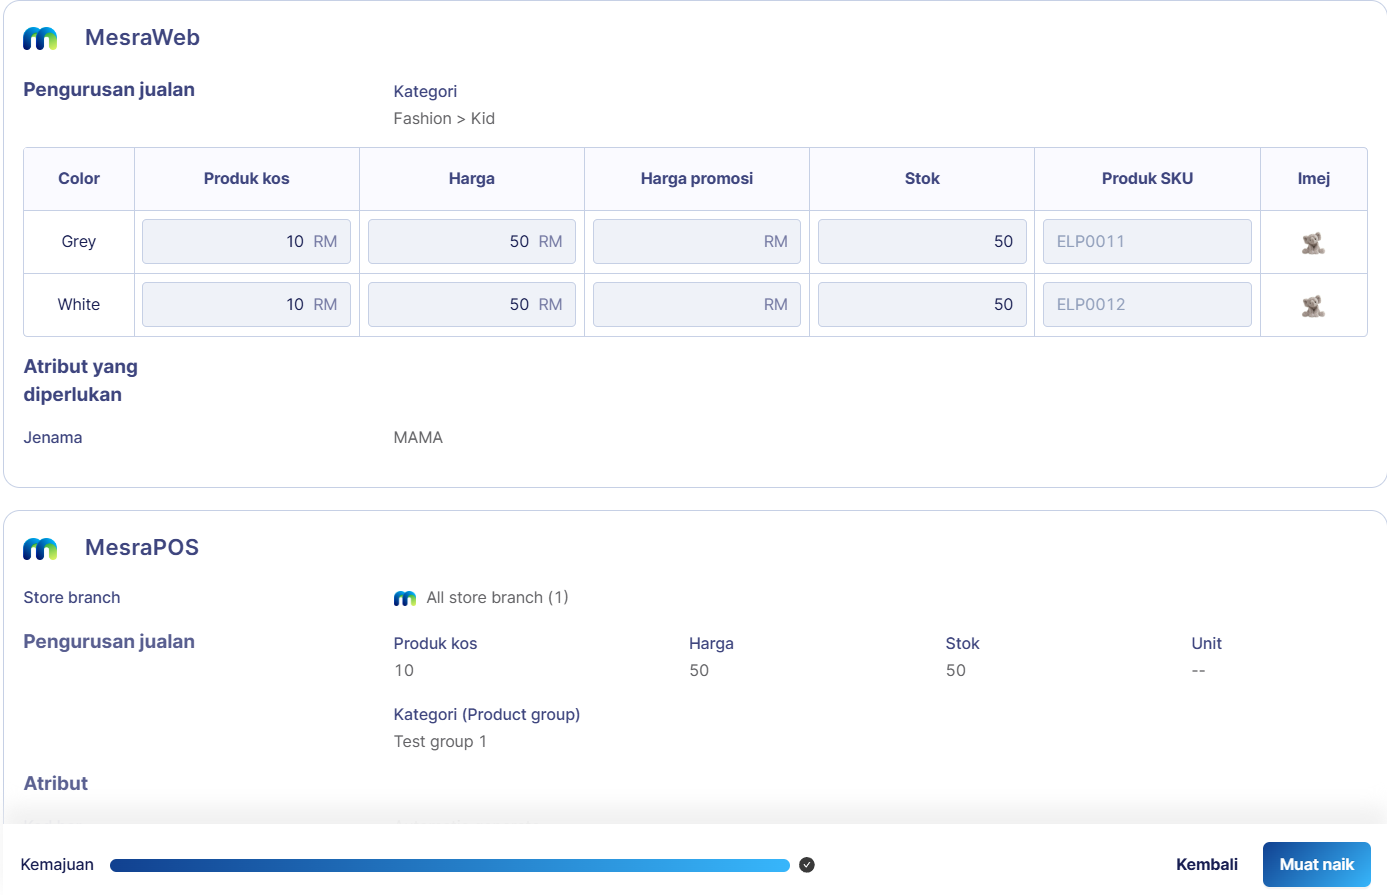The image size is (1387, 895).
Task: Click the ELP0012 SKU field
Action: point(1146,305)
